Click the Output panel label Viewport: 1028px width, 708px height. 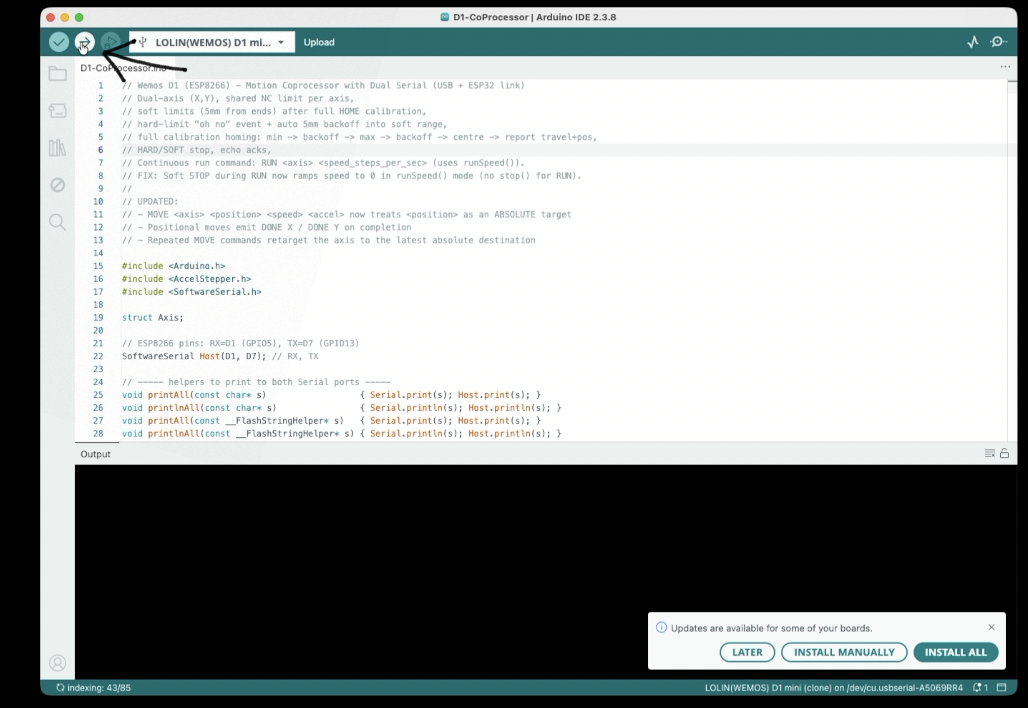pos(96,454)
